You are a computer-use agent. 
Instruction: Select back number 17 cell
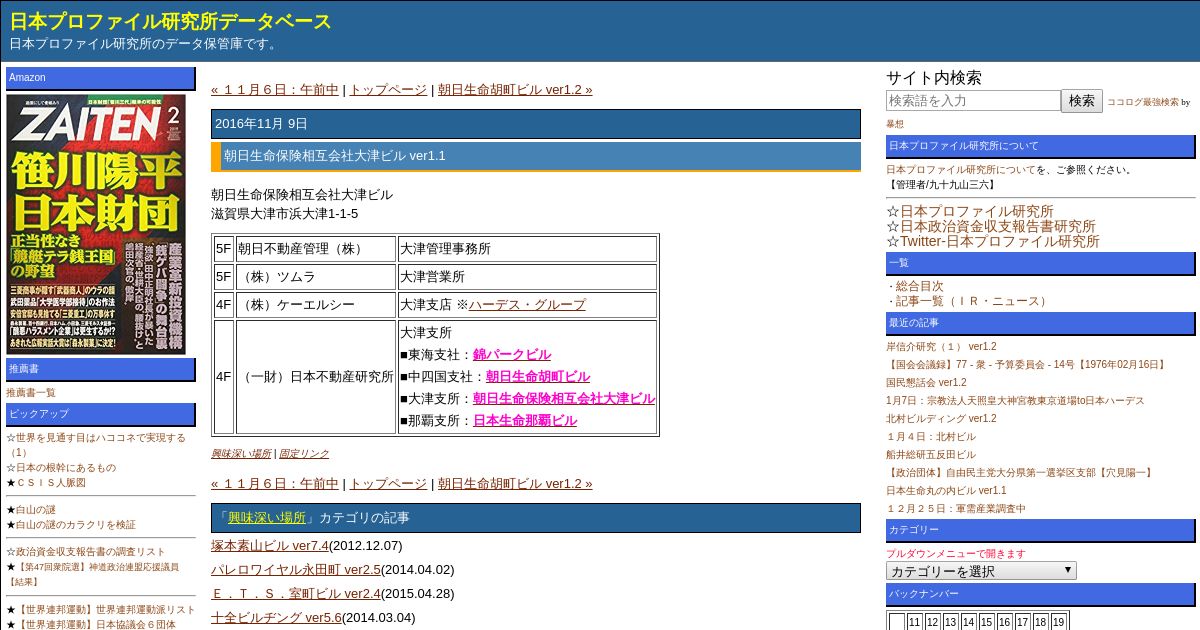tap(1023, 622)
